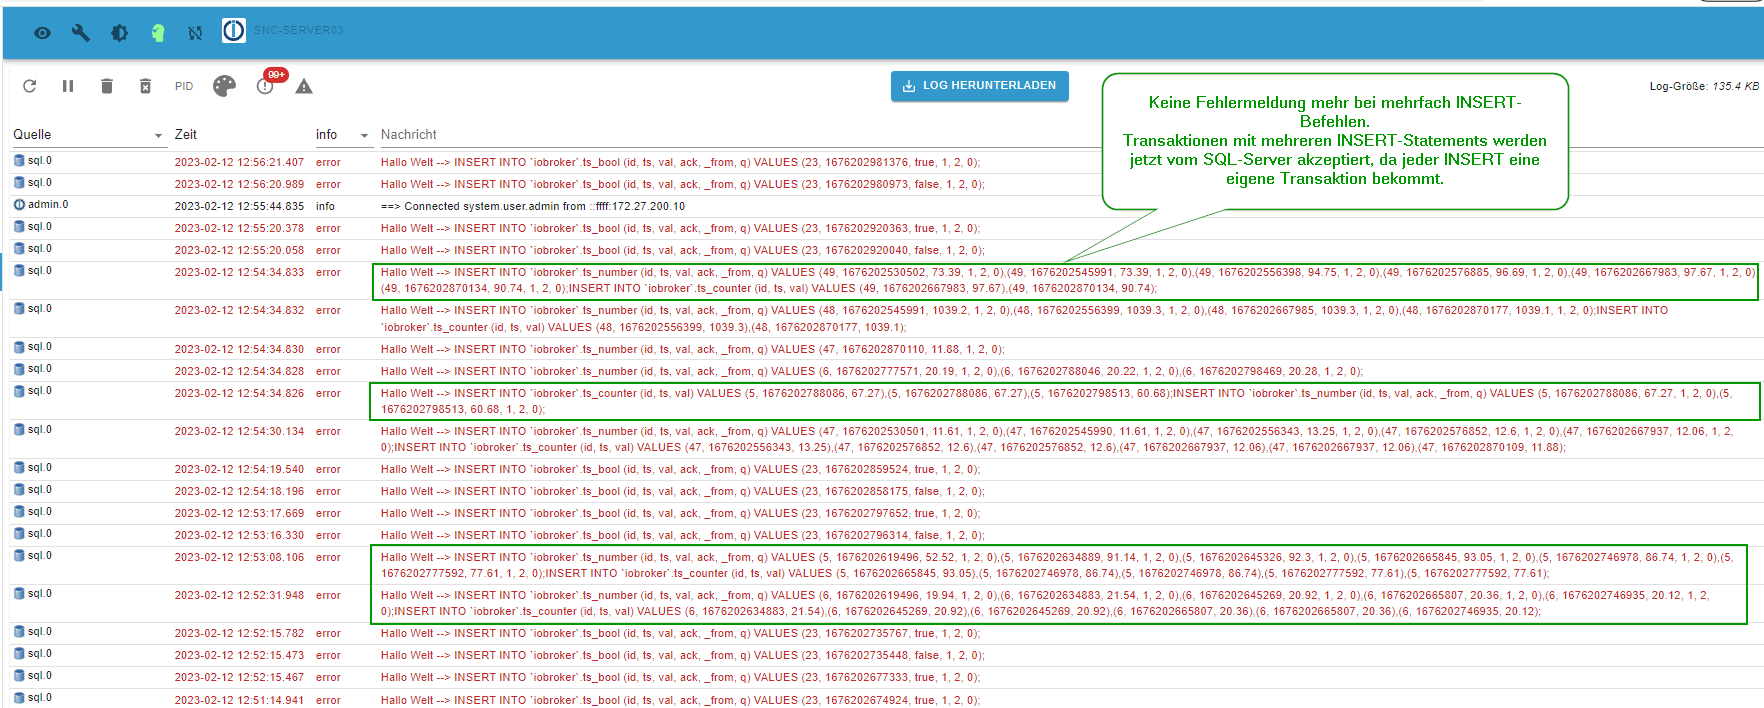Click sql.0 icon in 12:53:17.669 row

click(19, 512)
